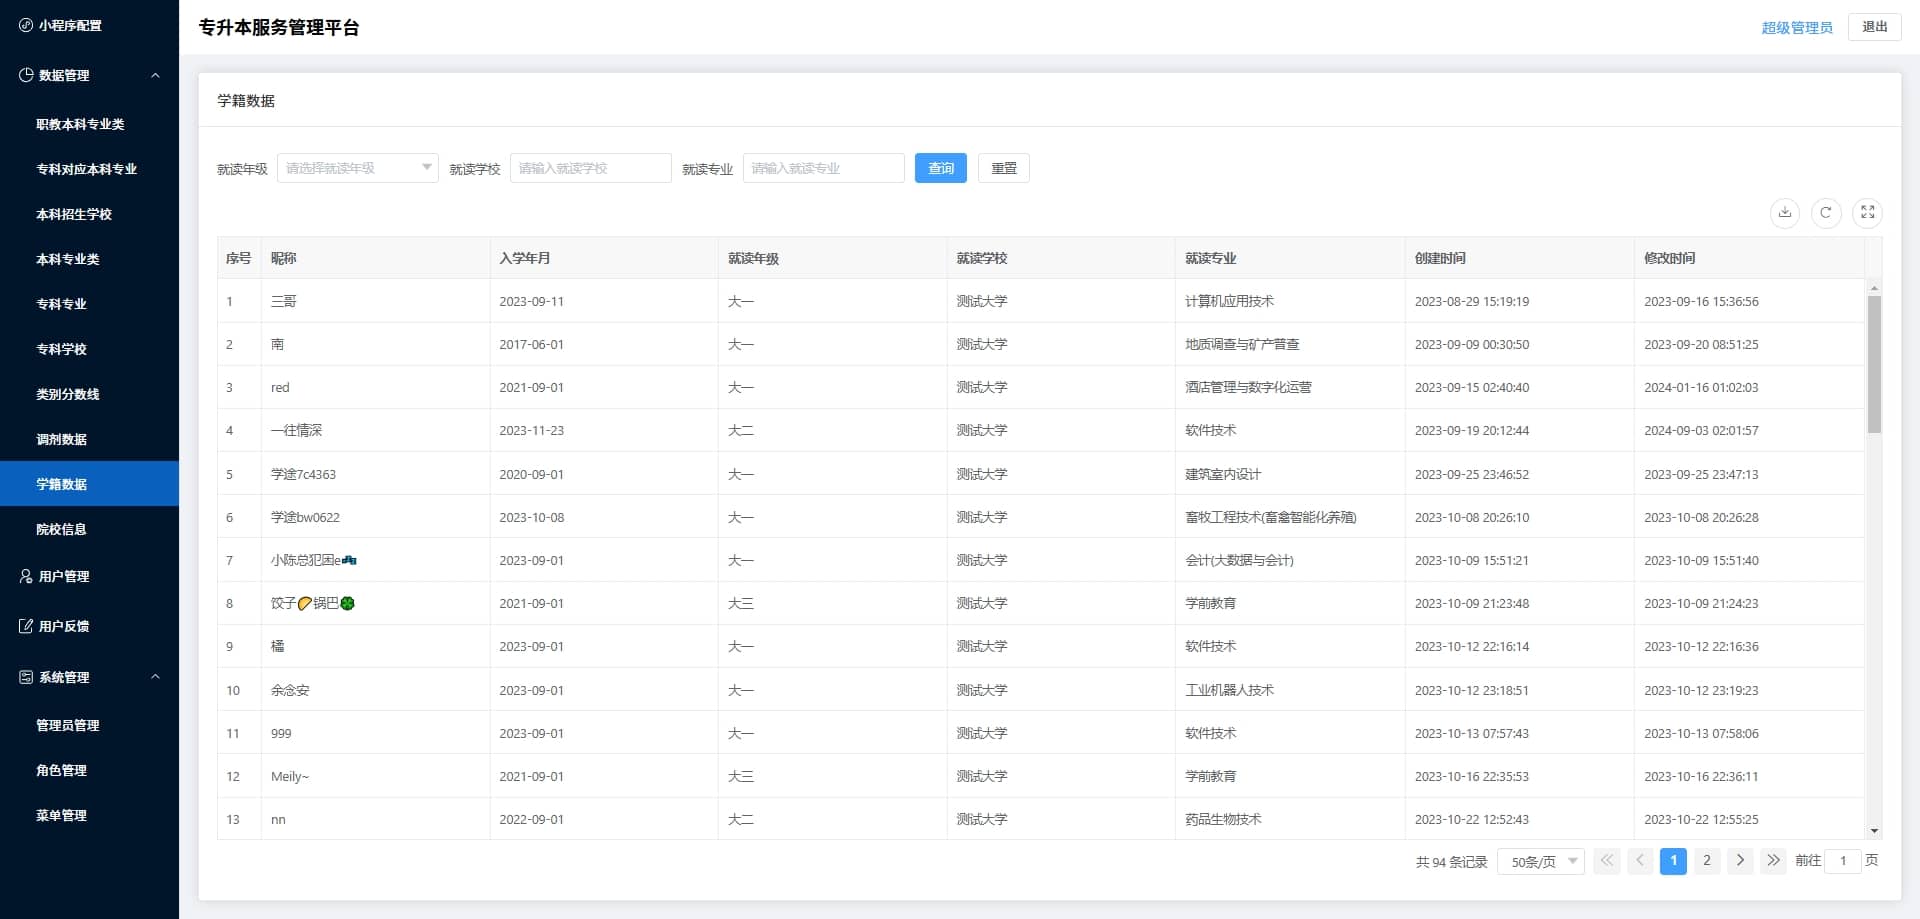Screen dimensions: 1920x919
Task: Click nickname Meily~ cell
Action: coord(290,776)
